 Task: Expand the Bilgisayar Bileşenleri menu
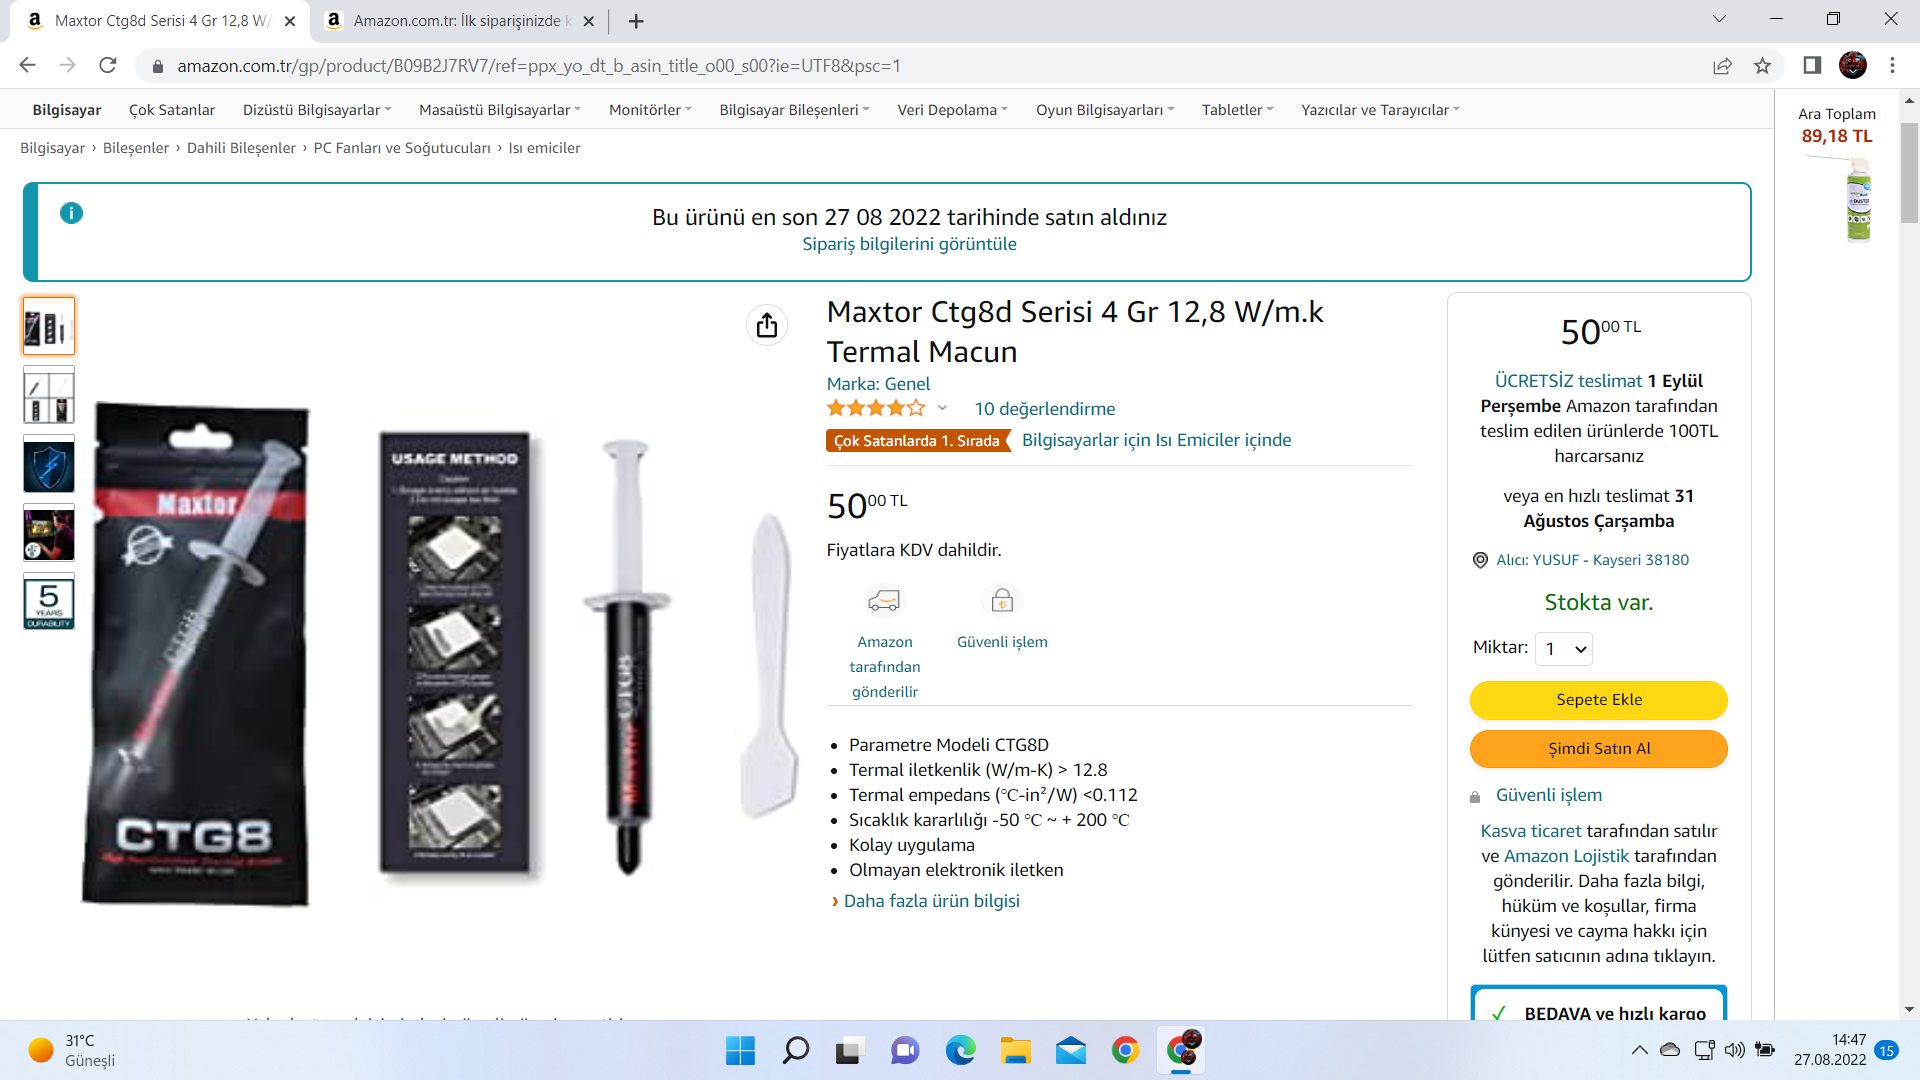794,110
